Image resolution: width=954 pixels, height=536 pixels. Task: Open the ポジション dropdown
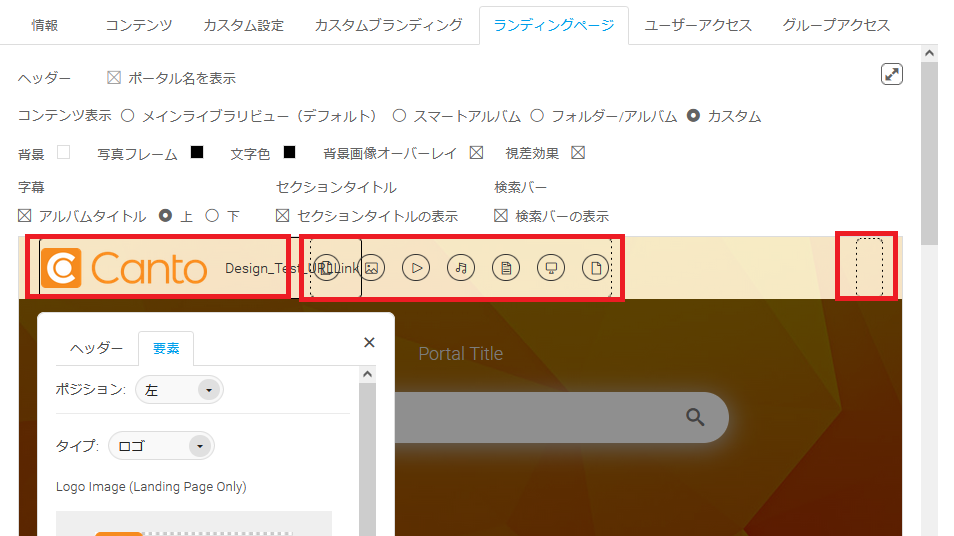[179, 390]
